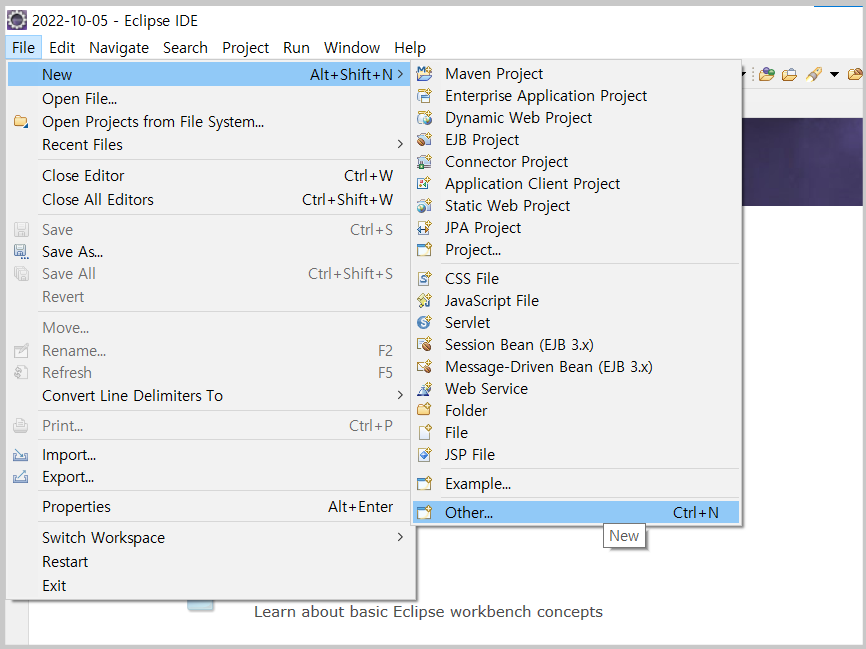Open the File menu
This screenshot has height=649, width=866.
[24, 48]
